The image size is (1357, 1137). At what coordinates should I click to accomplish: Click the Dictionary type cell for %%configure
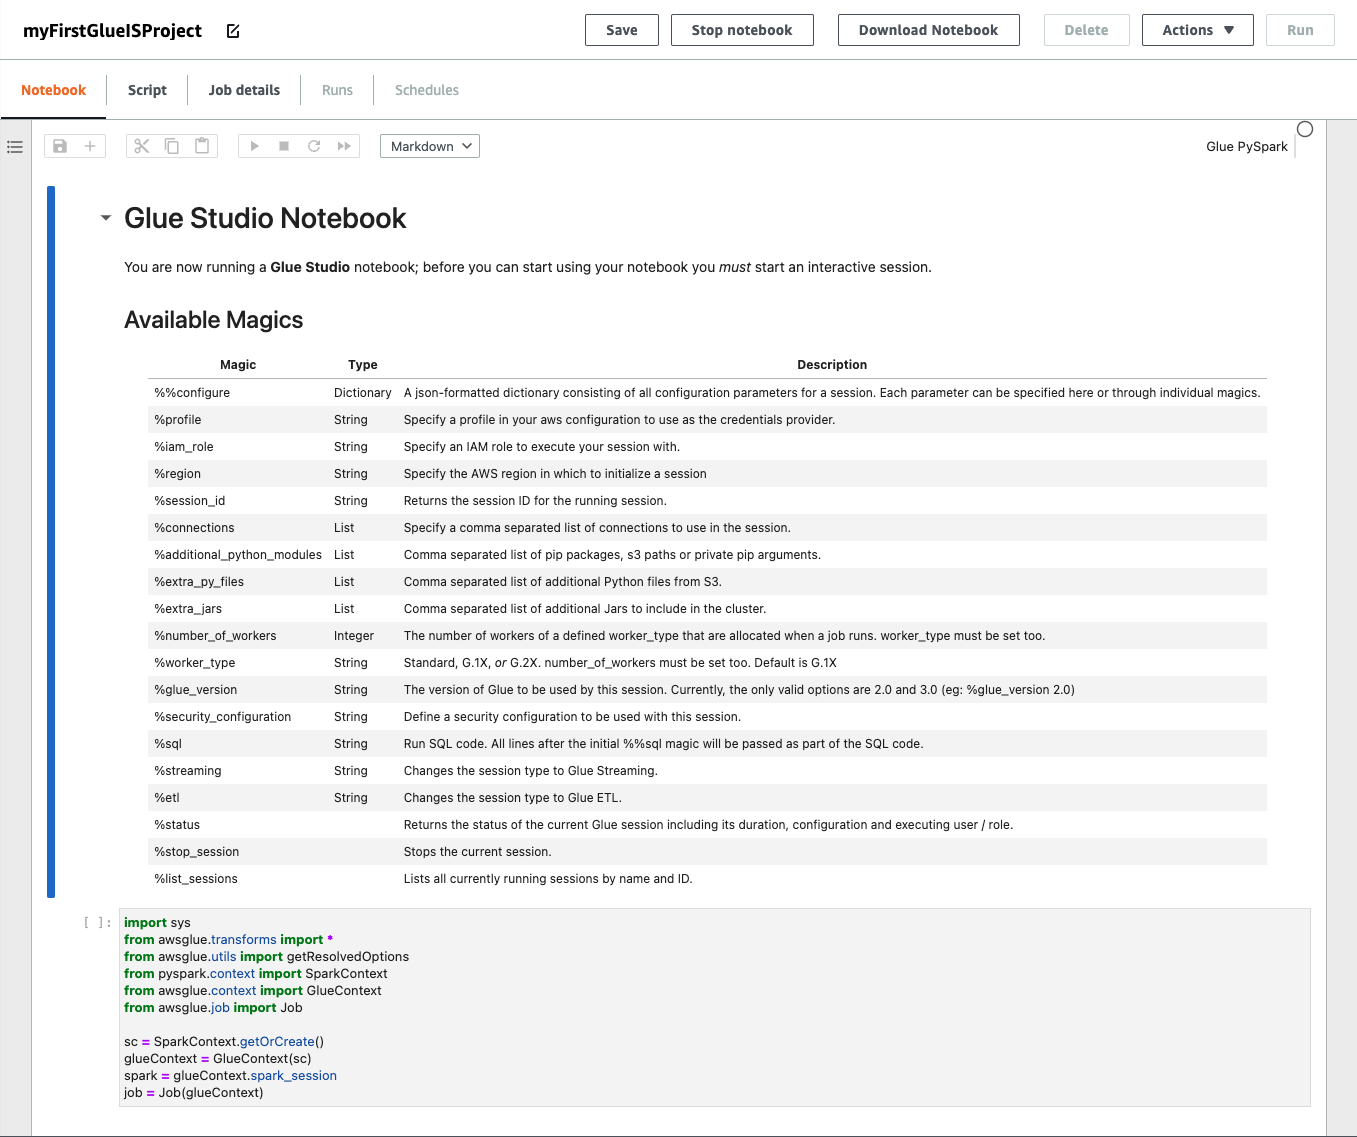click(363, 393)
